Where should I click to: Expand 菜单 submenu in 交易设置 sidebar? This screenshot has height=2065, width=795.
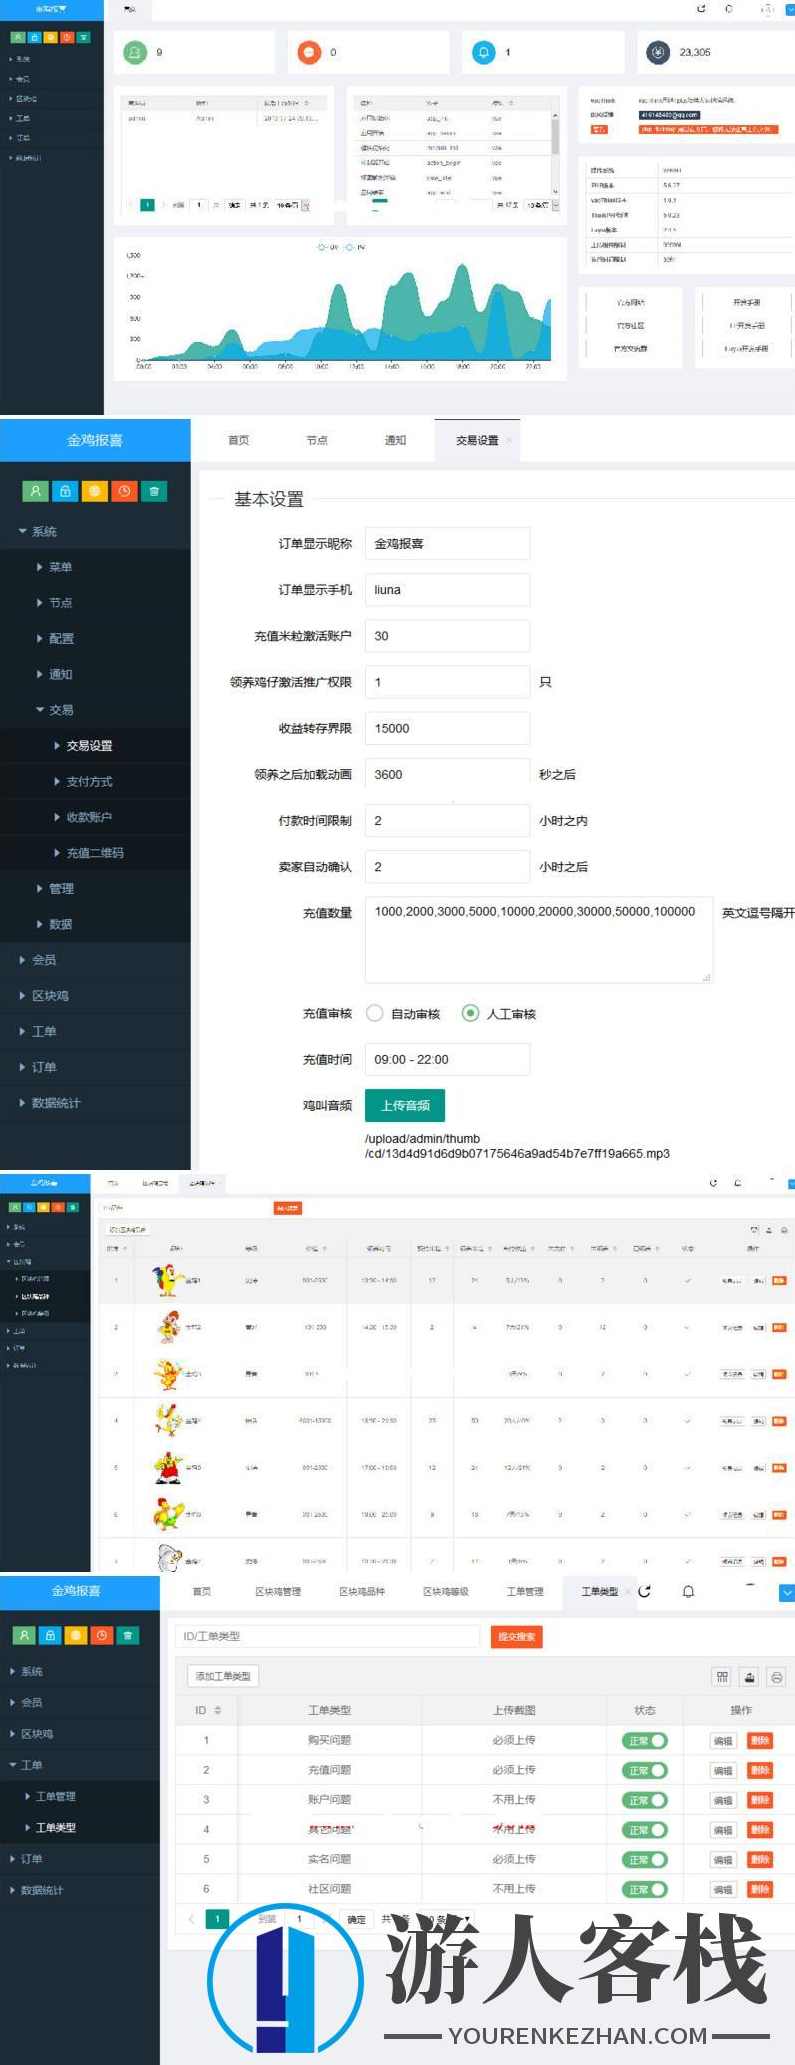tap(39, 567)
